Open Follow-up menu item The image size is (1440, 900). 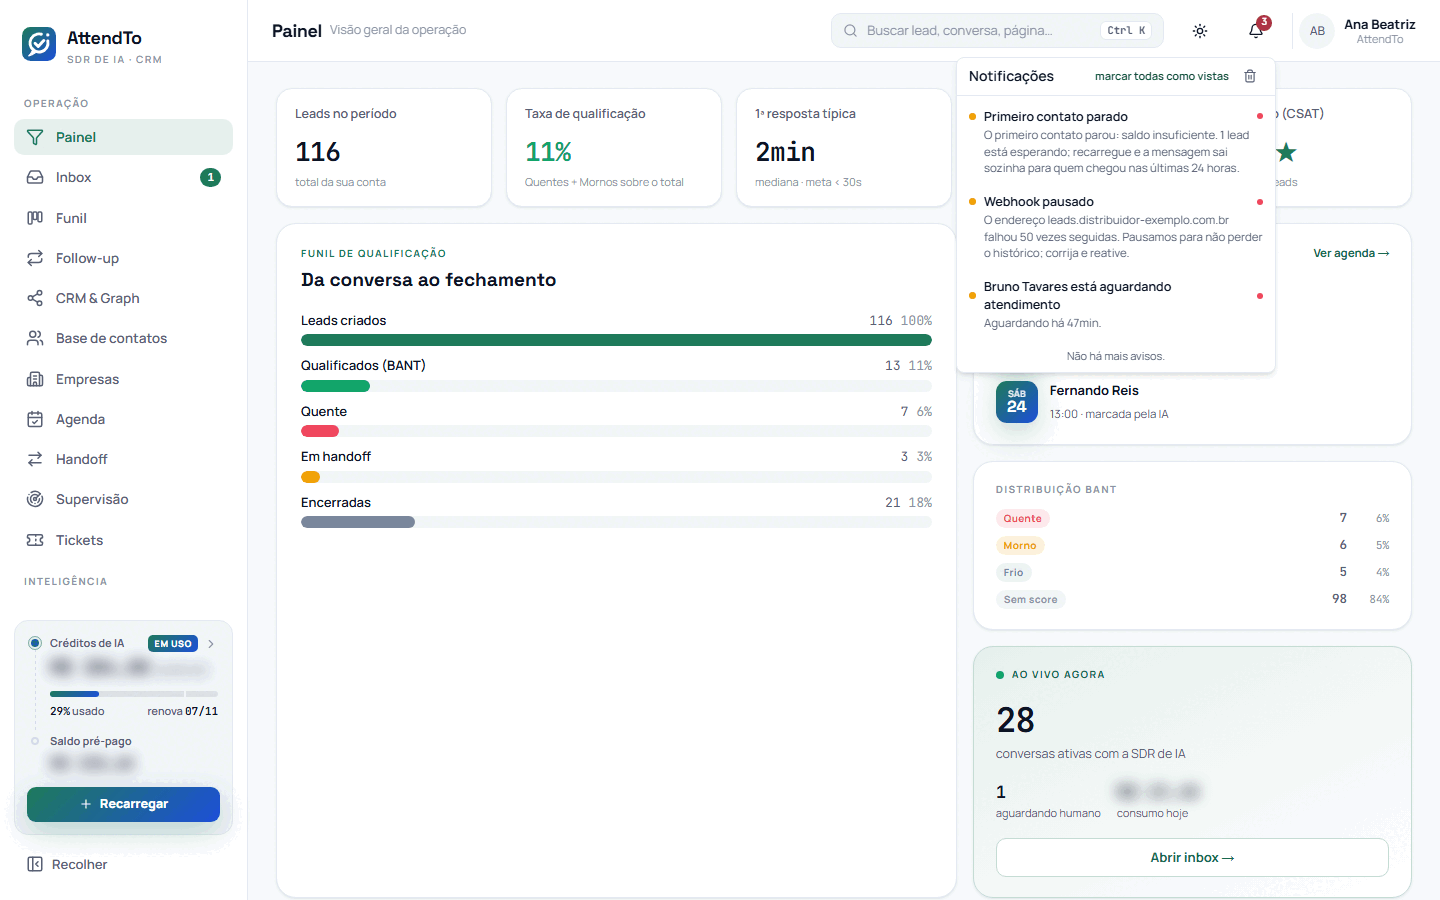click(123, 258)
